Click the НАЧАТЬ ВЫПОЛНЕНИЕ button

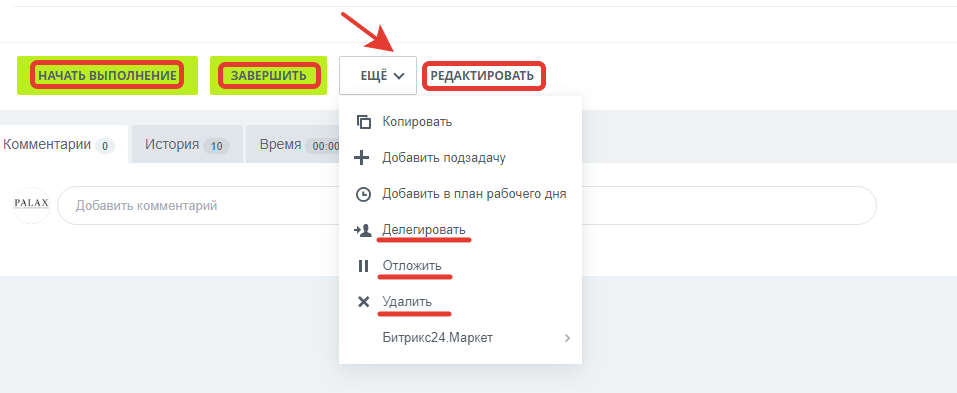(107, 76)
